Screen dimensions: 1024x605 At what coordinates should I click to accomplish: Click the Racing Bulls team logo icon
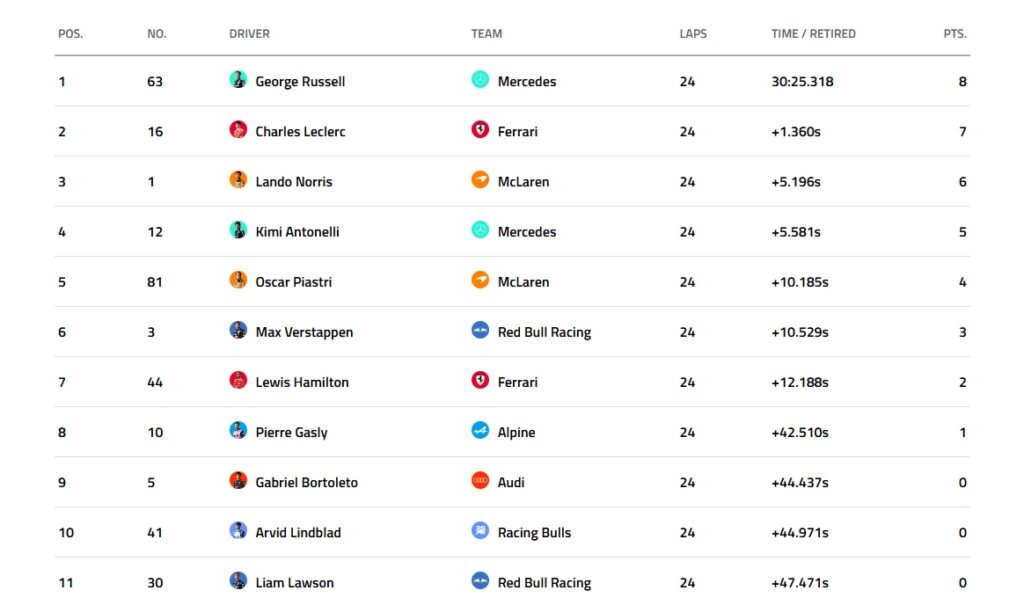pos(480,531)
